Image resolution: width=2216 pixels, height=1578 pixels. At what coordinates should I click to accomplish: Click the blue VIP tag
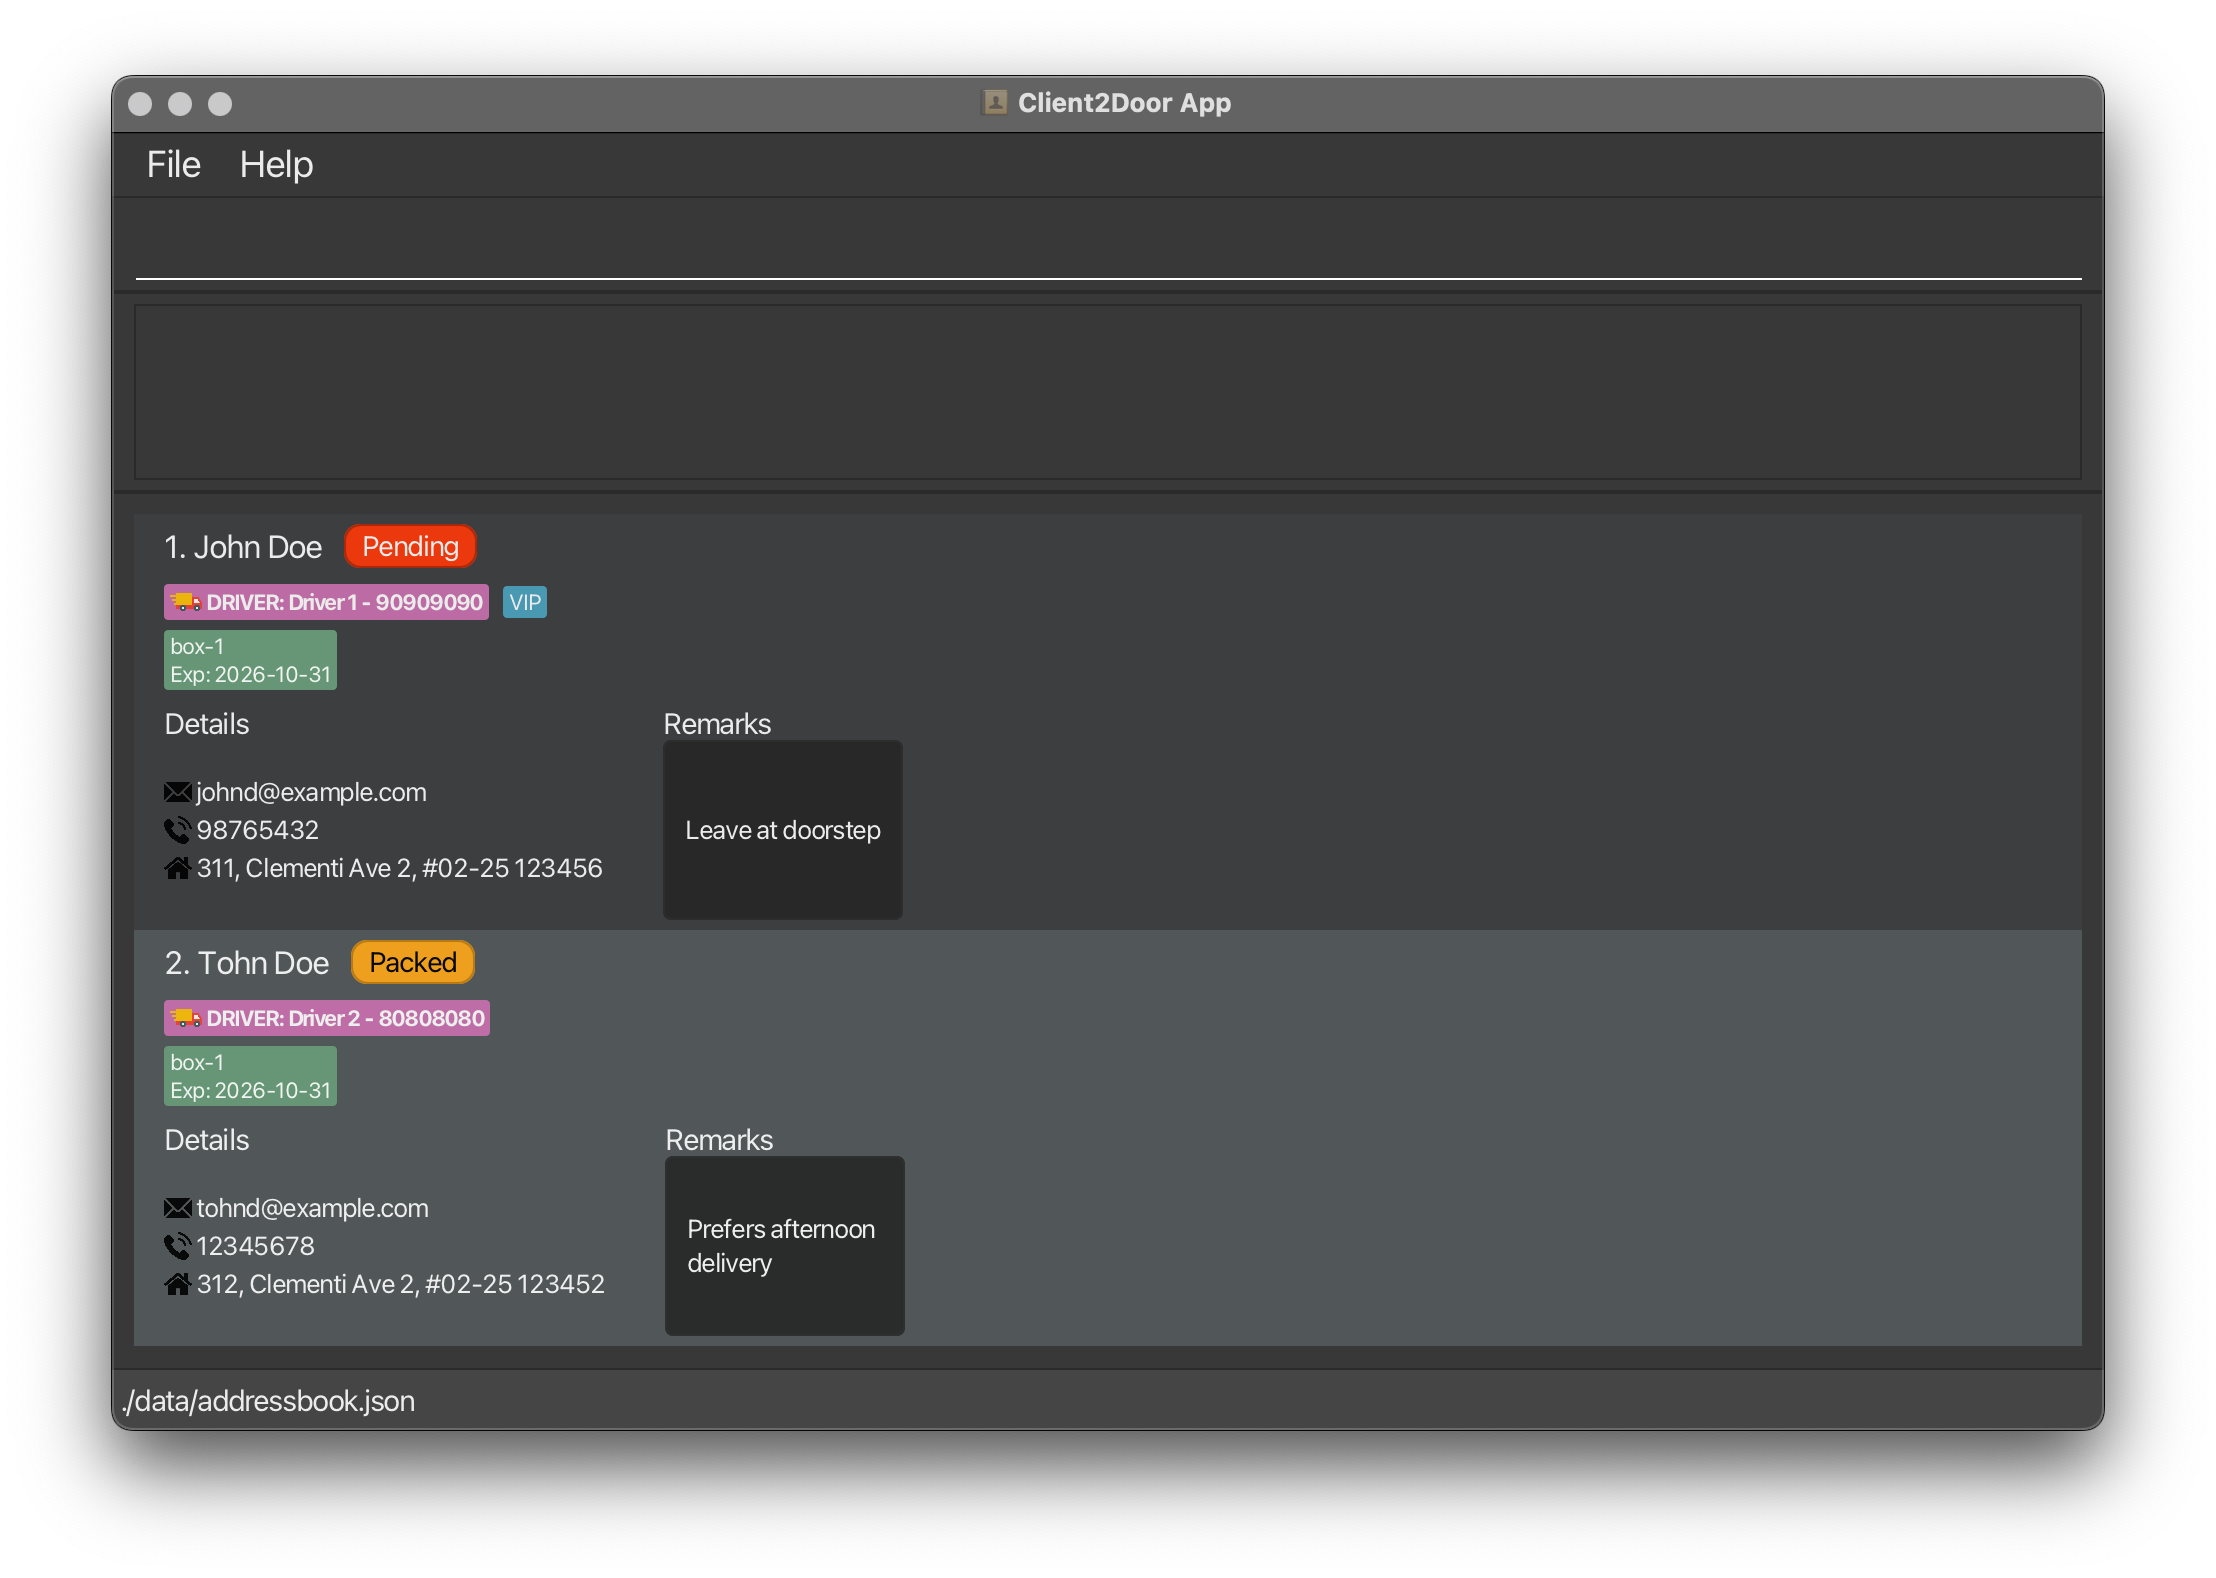(525, 602)
